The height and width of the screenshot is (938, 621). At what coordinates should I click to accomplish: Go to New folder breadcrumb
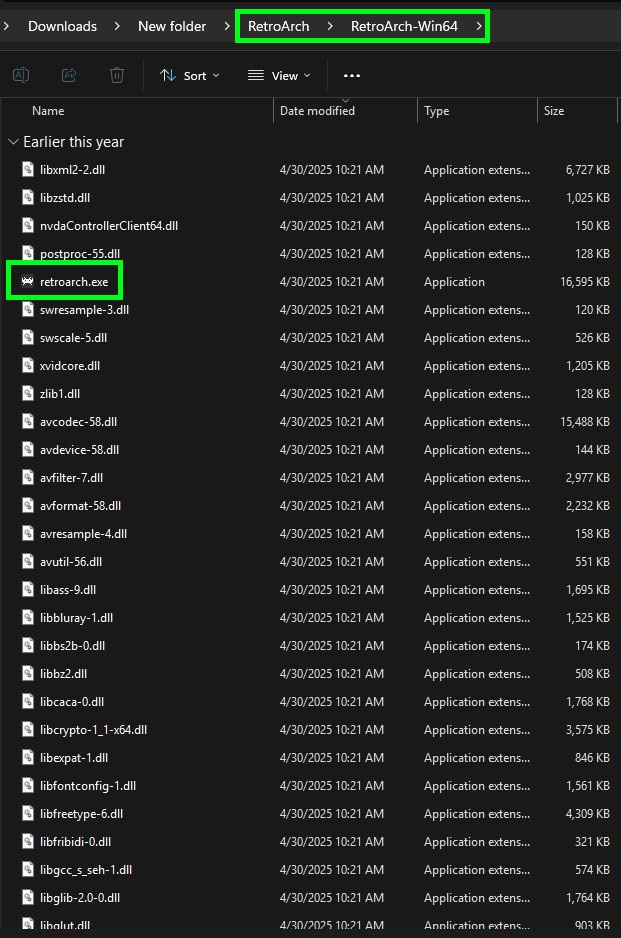click(x=172, y=26)
